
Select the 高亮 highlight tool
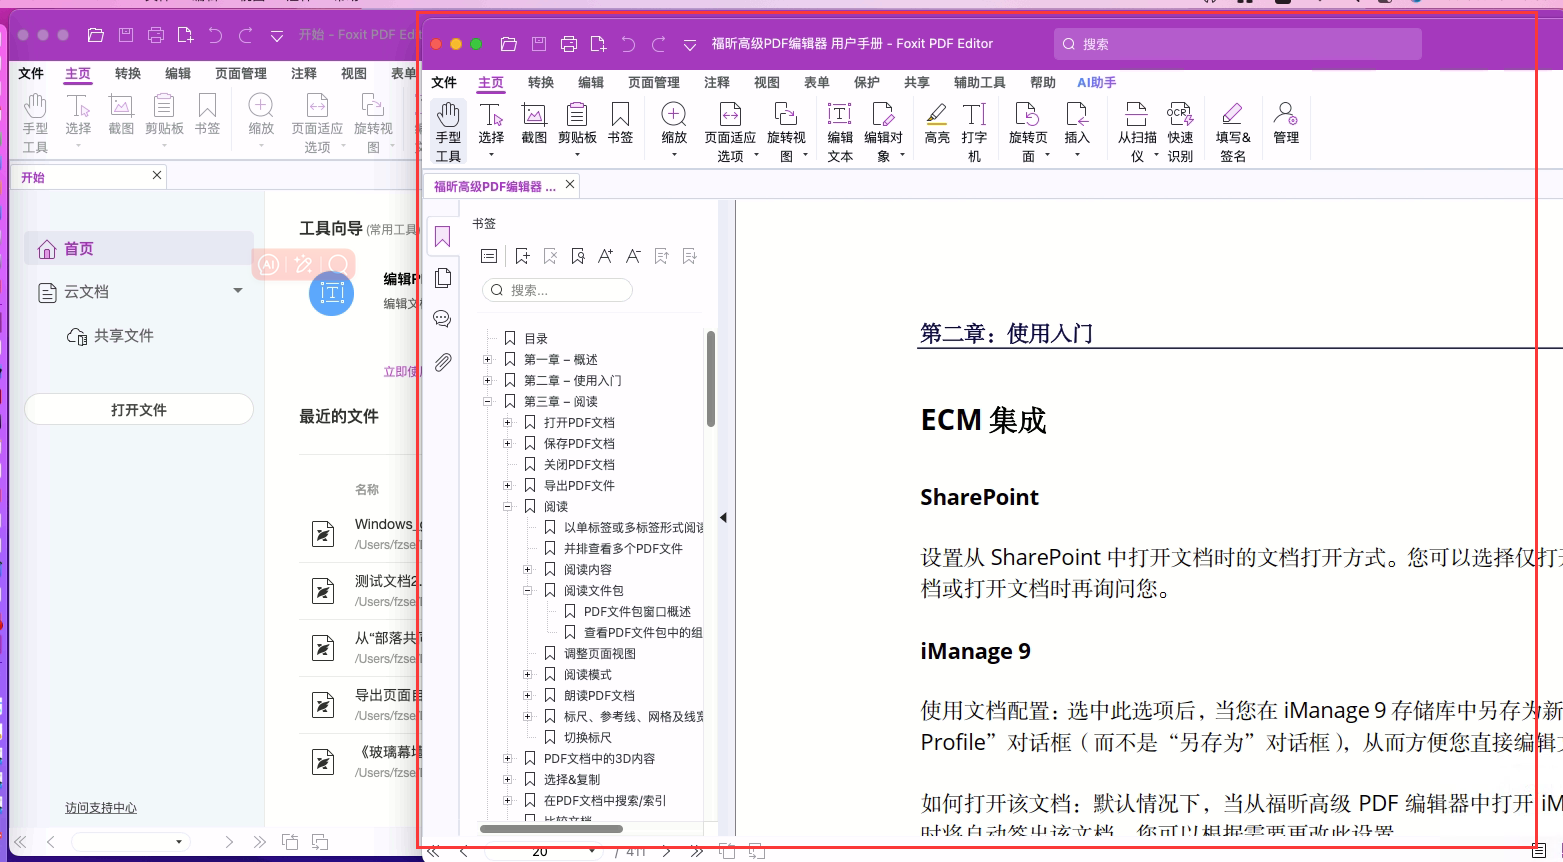[937, 124]
